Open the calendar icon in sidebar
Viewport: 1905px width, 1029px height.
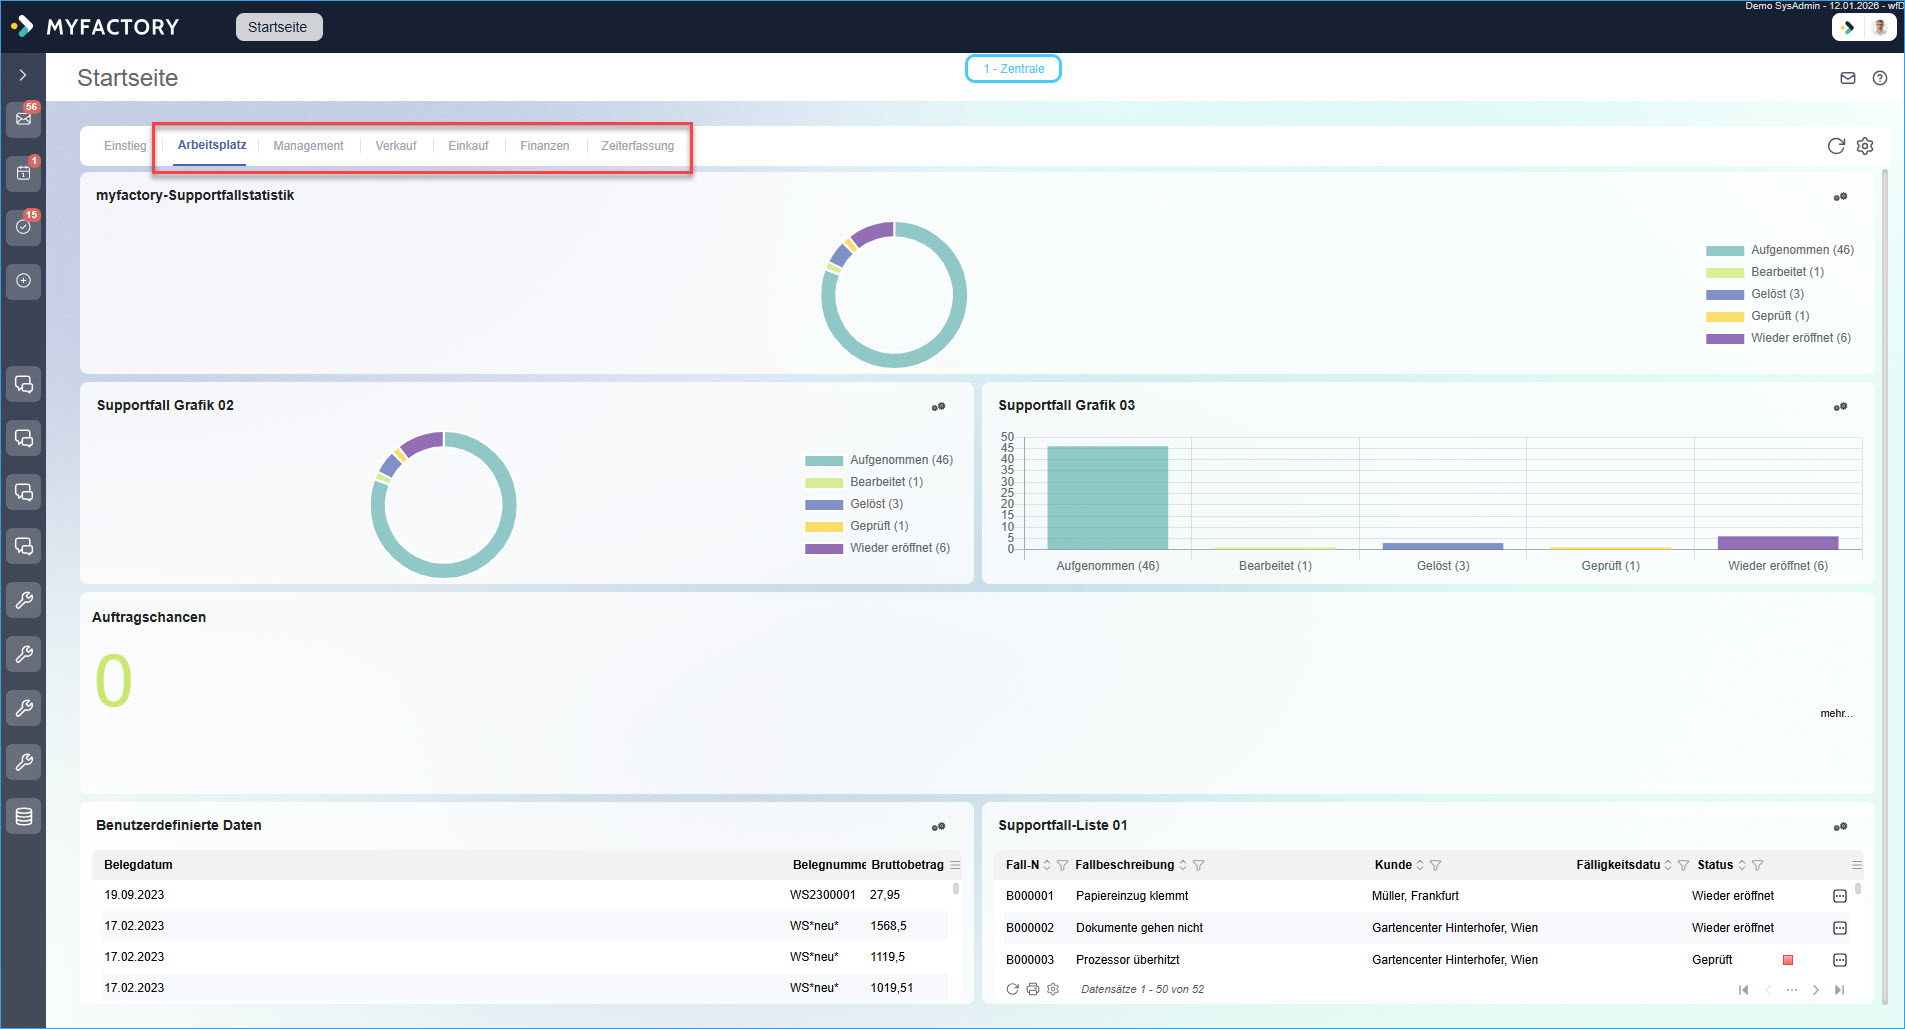[x=24, y=173]
